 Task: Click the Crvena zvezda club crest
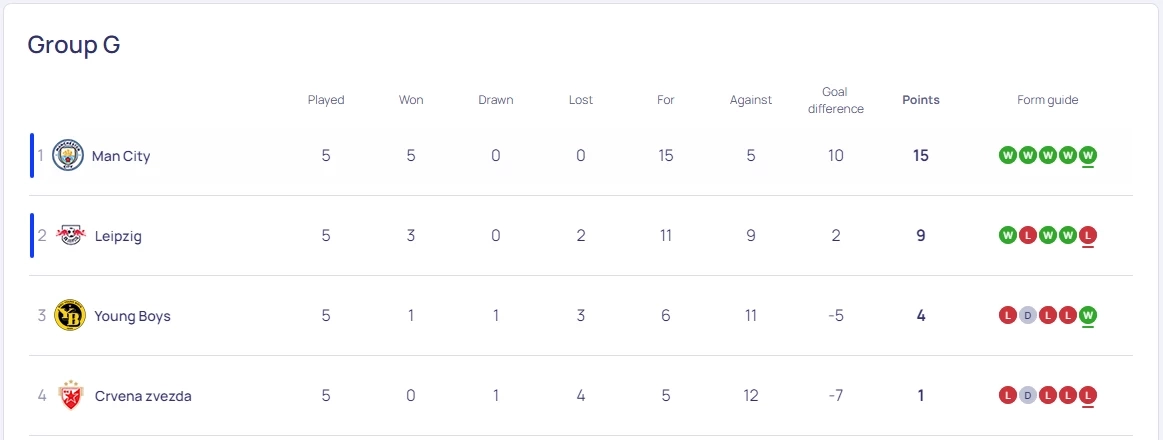click(x=70, y=396)
